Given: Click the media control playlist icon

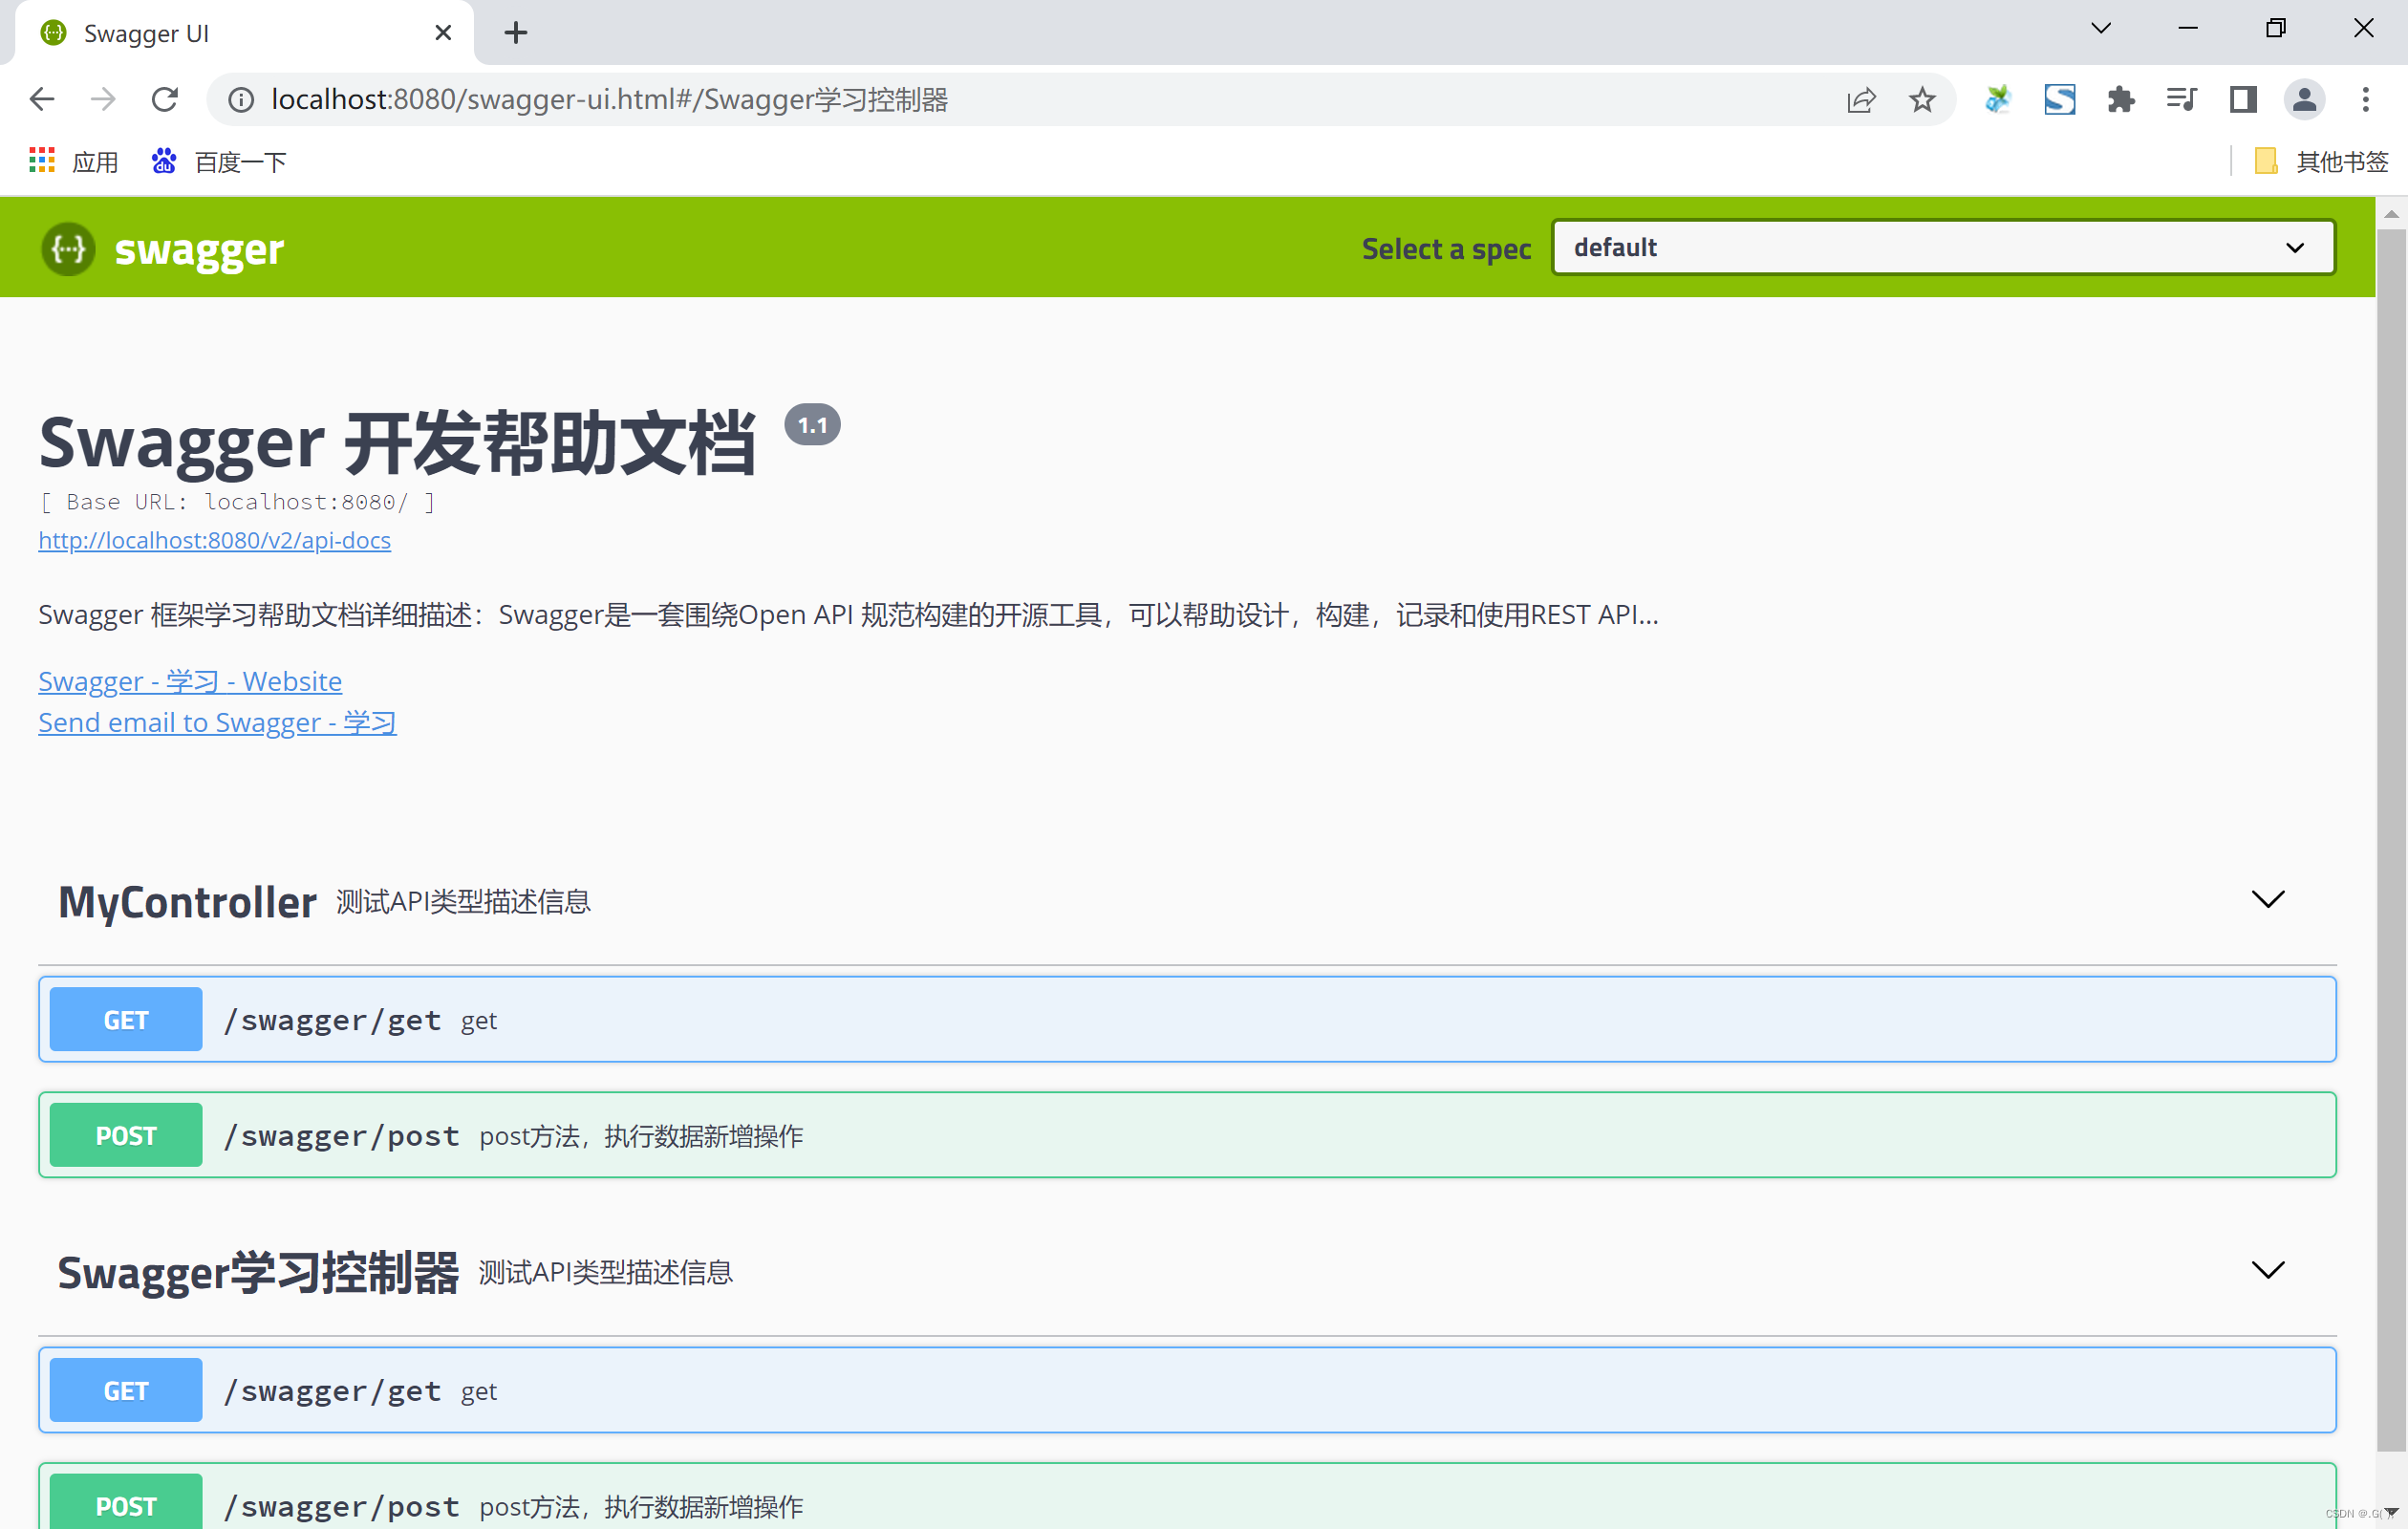Looking at the screenshot, I should tap(2181, 99).
